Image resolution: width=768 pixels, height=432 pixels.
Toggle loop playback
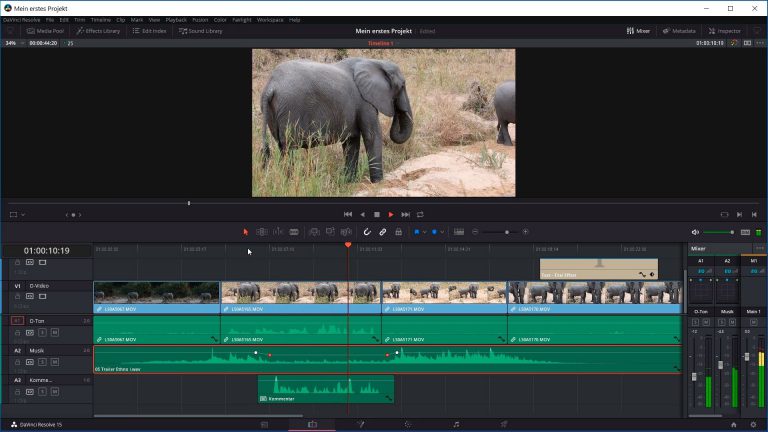420,215
